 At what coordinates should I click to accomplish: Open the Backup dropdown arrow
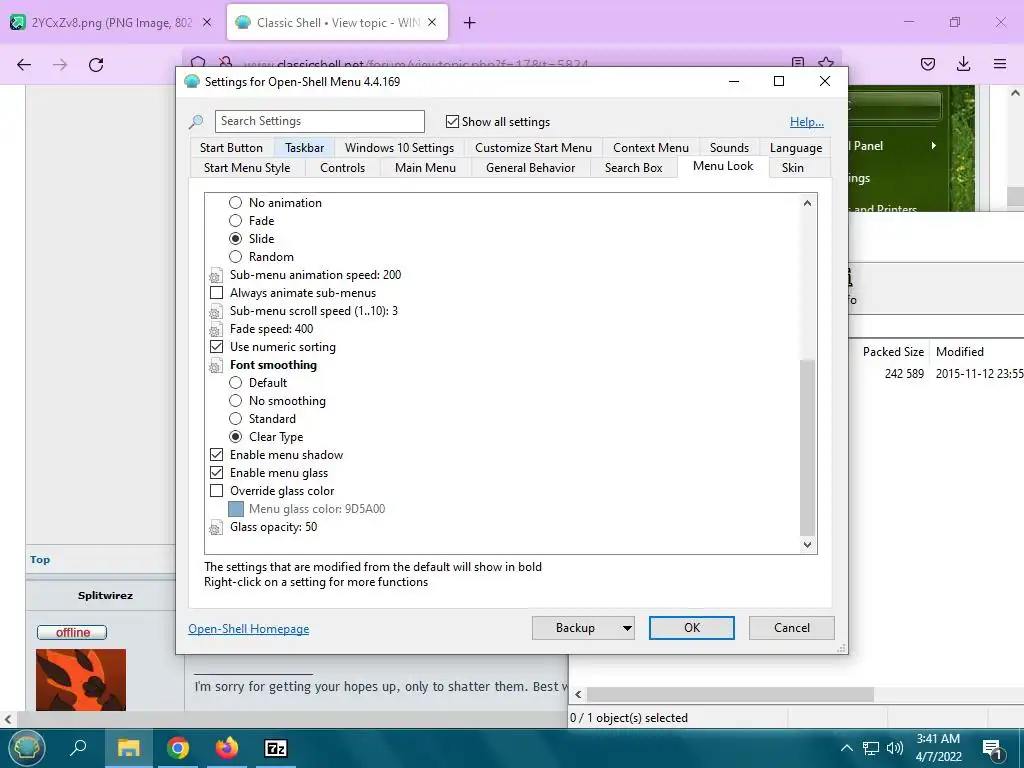point(626,628)
